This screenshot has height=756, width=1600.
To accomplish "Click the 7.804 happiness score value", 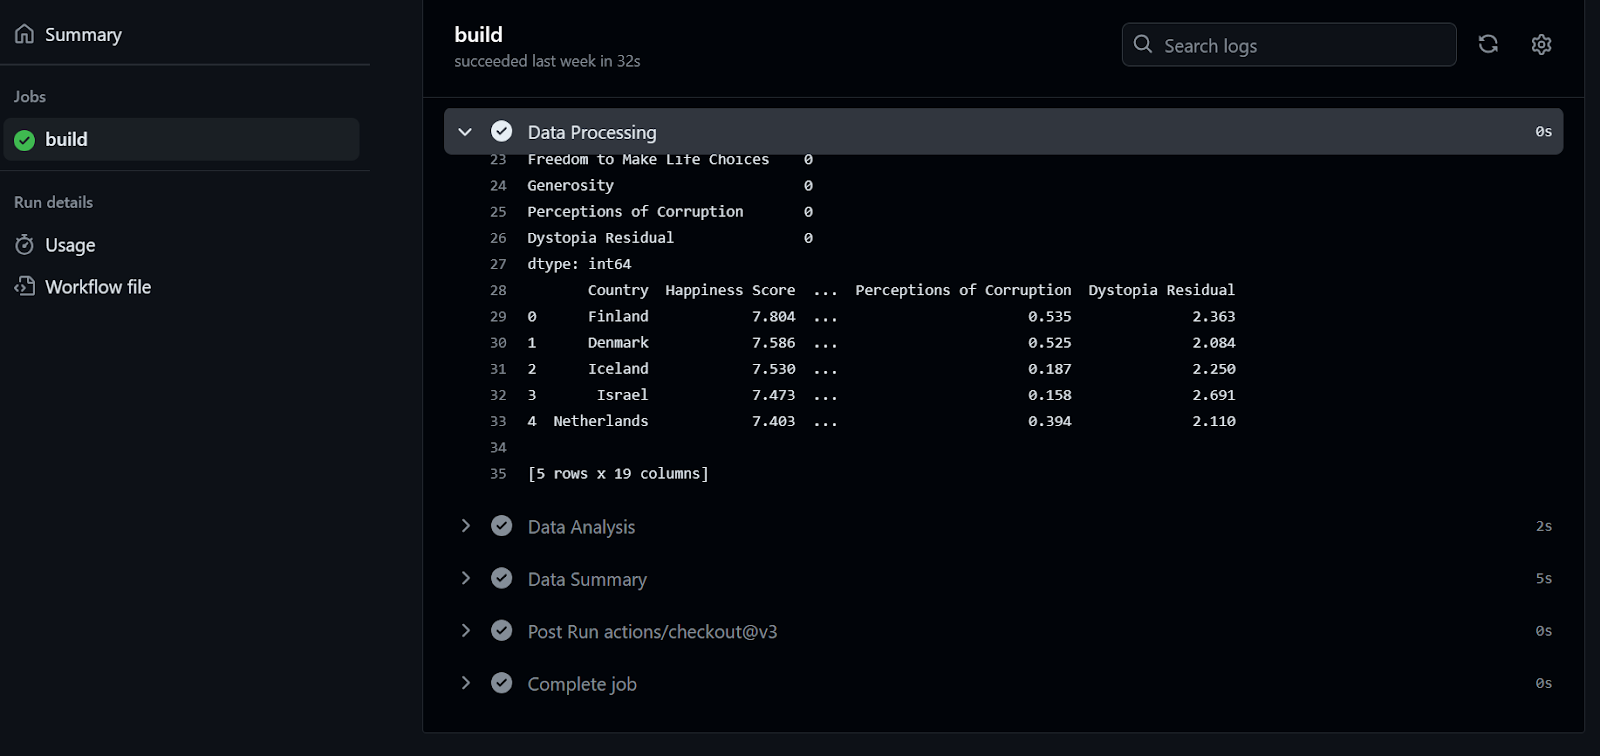I will tap(774, 316).
